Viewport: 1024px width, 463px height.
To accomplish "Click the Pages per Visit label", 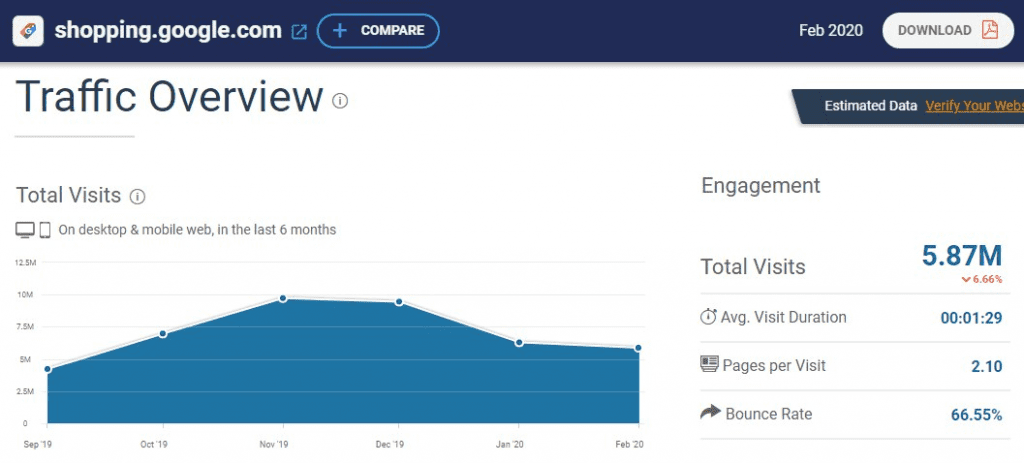I will pyautogui.click(x=774, y=365).
